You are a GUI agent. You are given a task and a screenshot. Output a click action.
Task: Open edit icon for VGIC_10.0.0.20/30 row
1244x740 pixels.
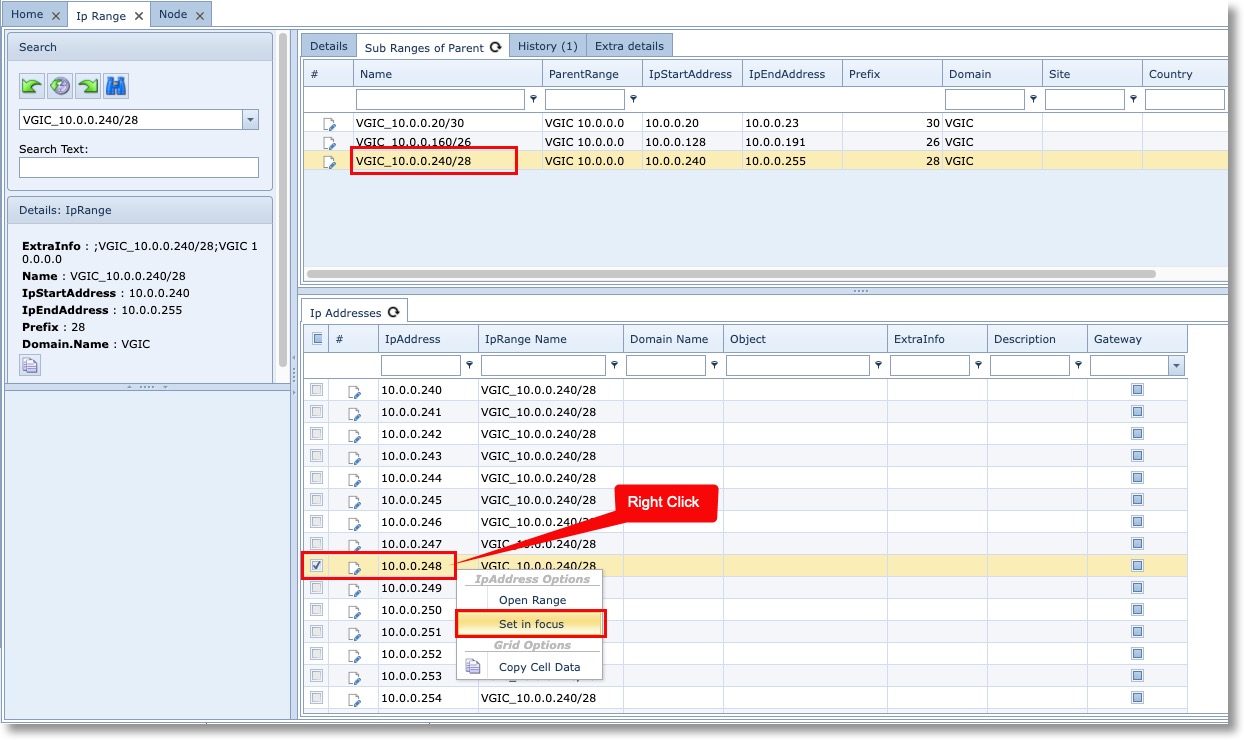(329, 124)
